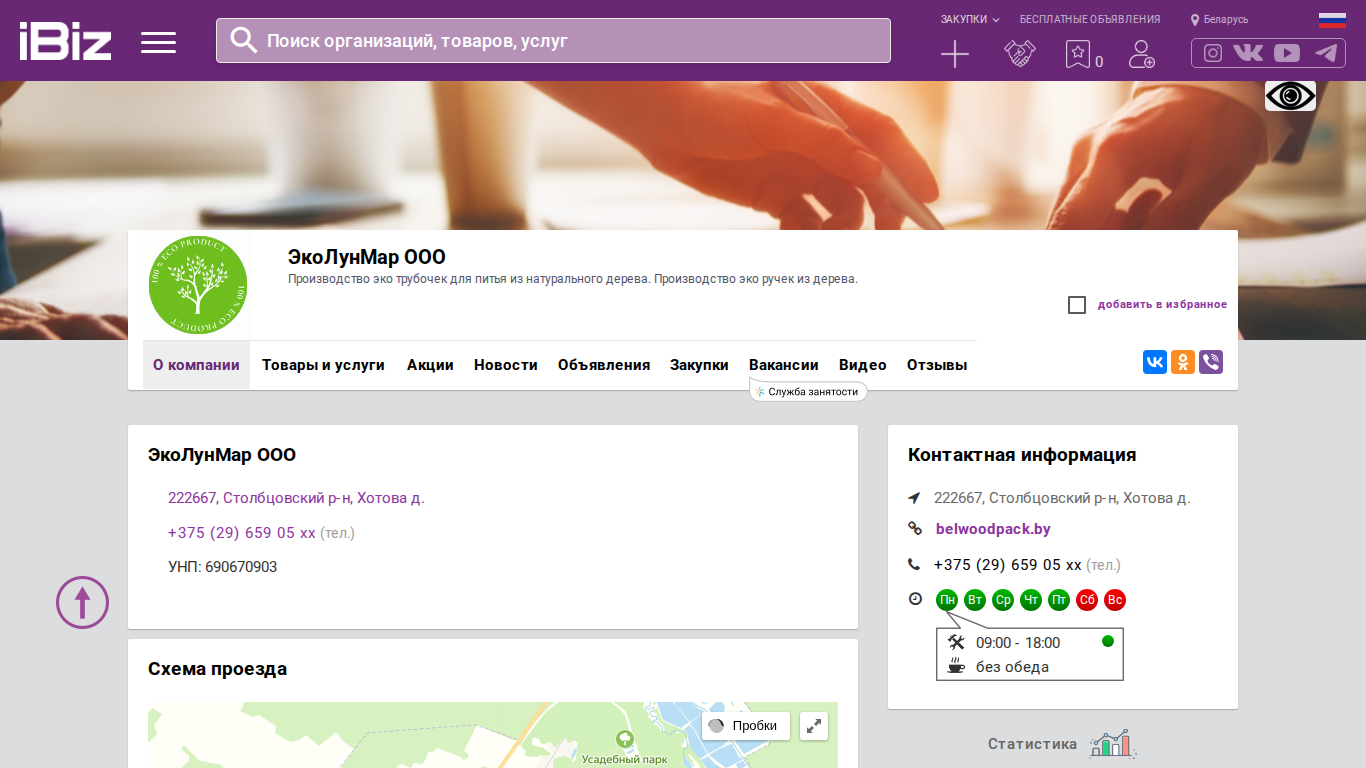The image size is (1366, 768).
Task: Click the address link in company card
Action: 296,498
